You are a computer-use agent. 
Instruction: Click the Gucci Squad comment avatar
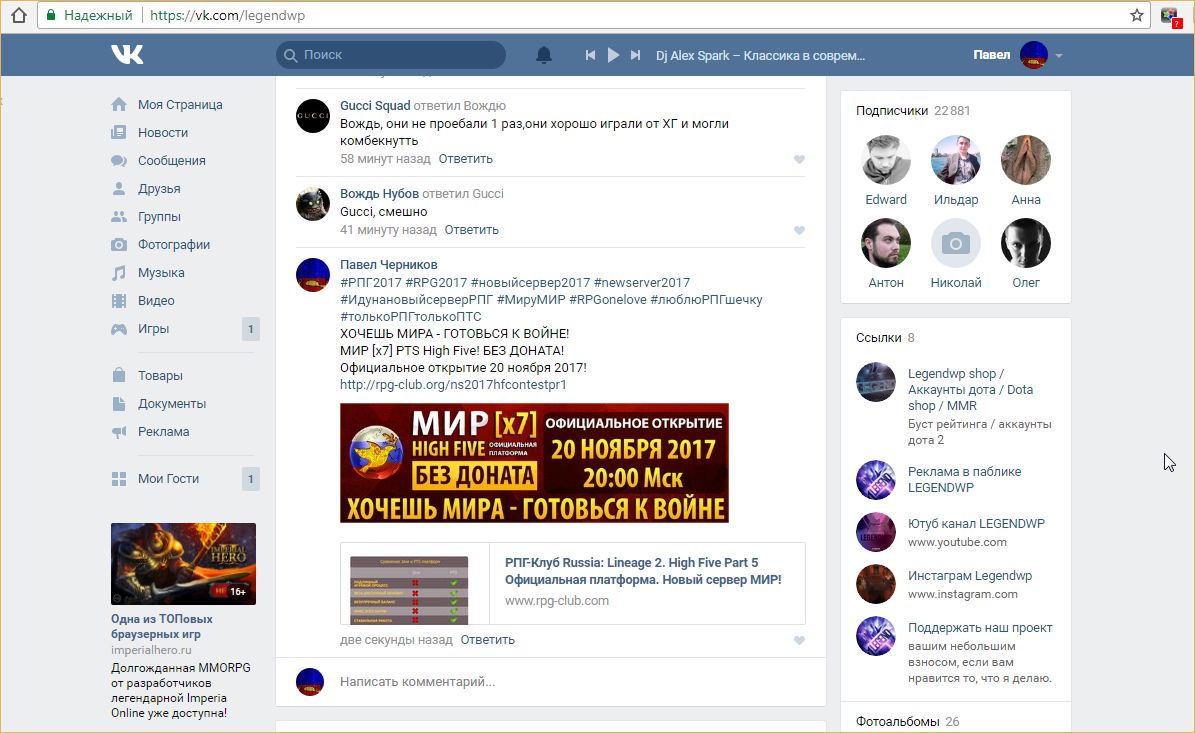point(312,116)
